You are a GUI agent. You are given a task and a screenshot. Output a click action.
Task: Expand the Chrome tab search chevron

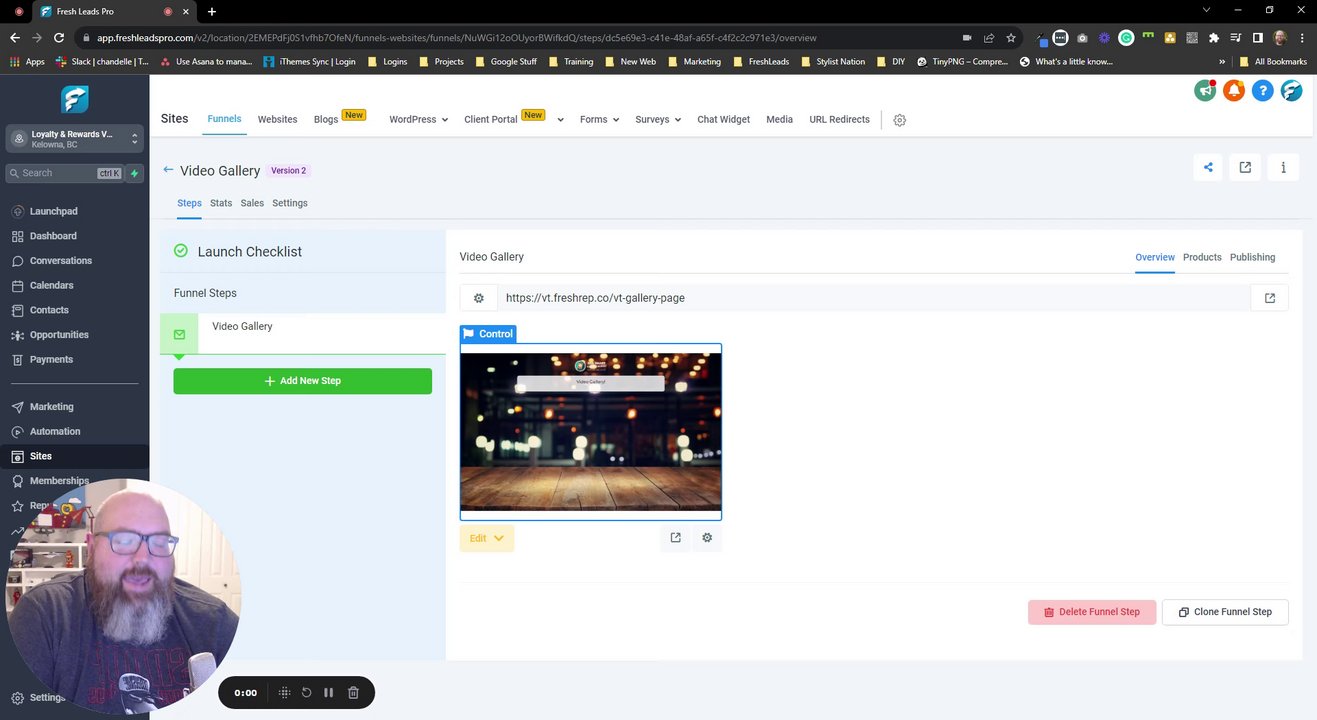pyautogui.click(x=1206, y=11)
